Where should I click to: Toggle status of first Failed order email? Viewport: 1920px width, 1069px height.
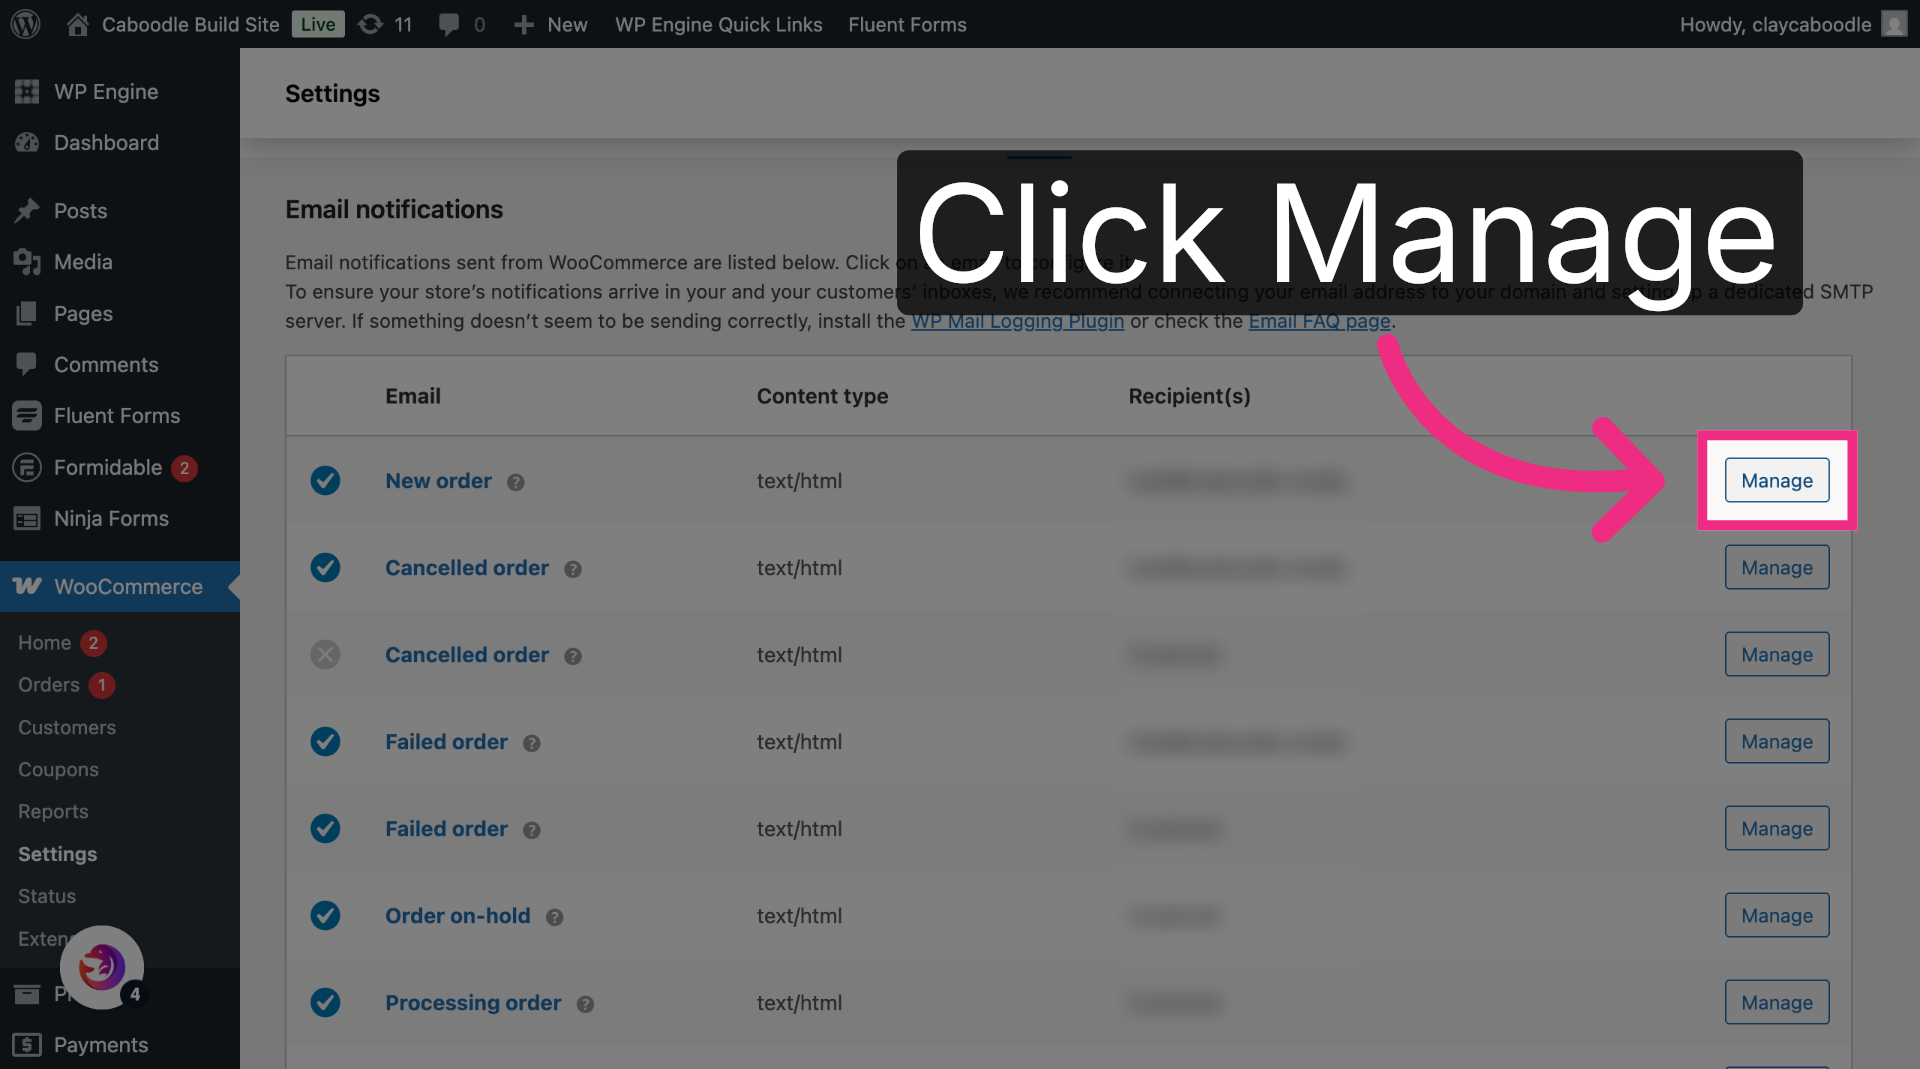325,742
